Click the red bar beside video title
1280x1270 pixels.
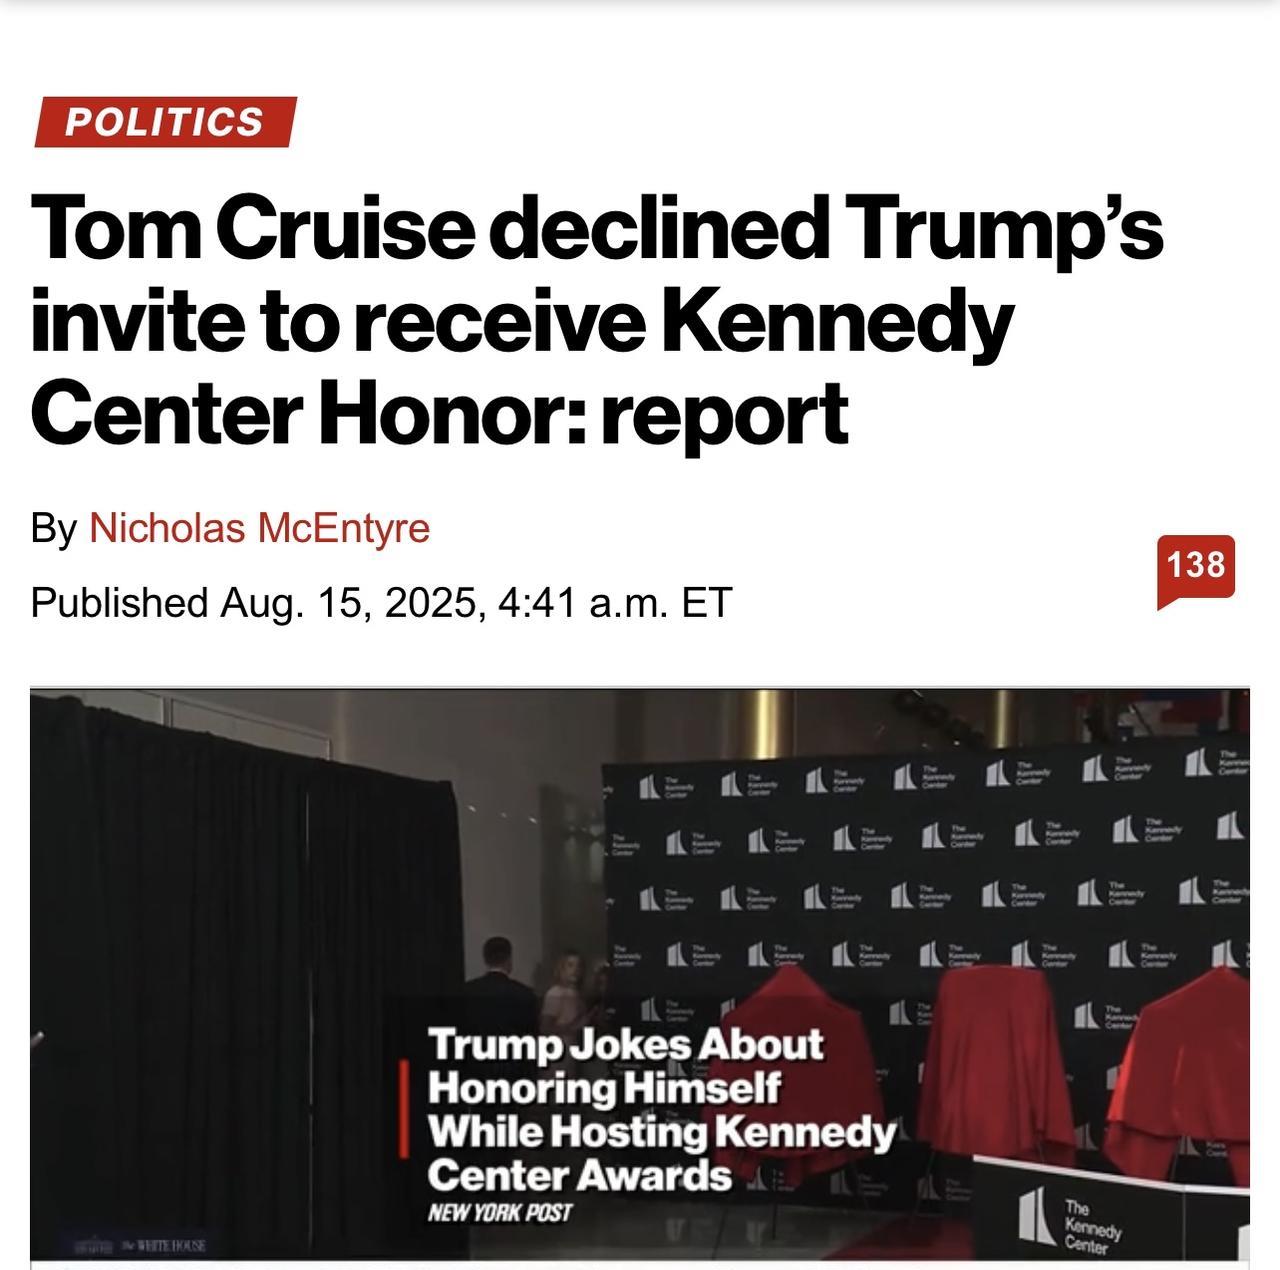[x=402, y=1109]
